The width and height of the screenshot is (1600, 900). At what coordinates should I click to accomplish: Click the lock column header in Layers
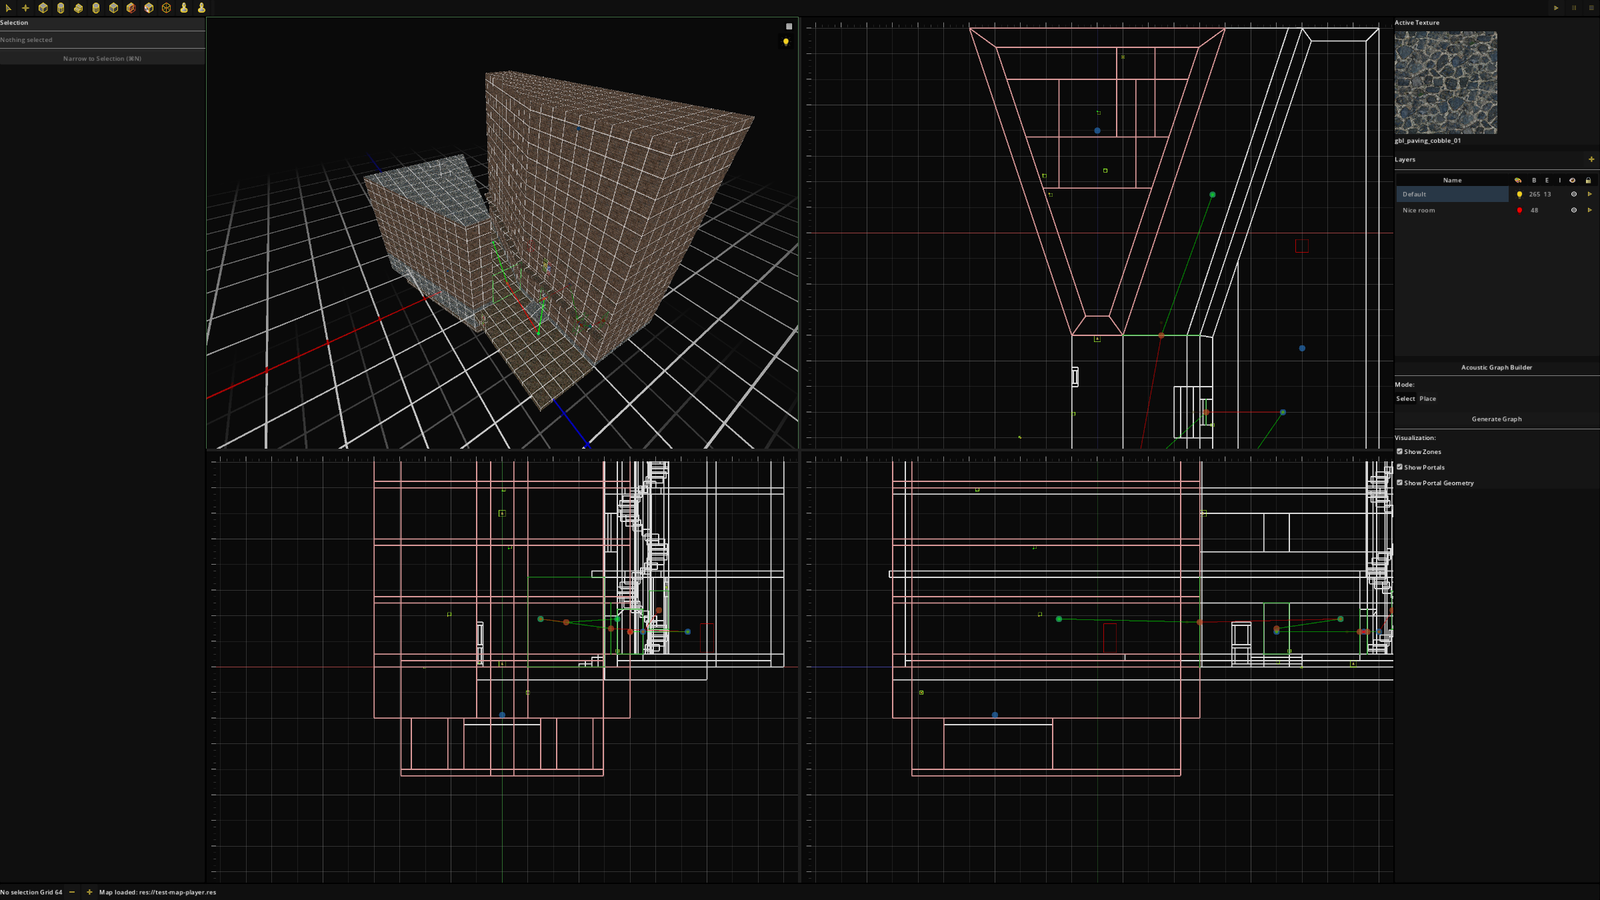(1588, 180)
